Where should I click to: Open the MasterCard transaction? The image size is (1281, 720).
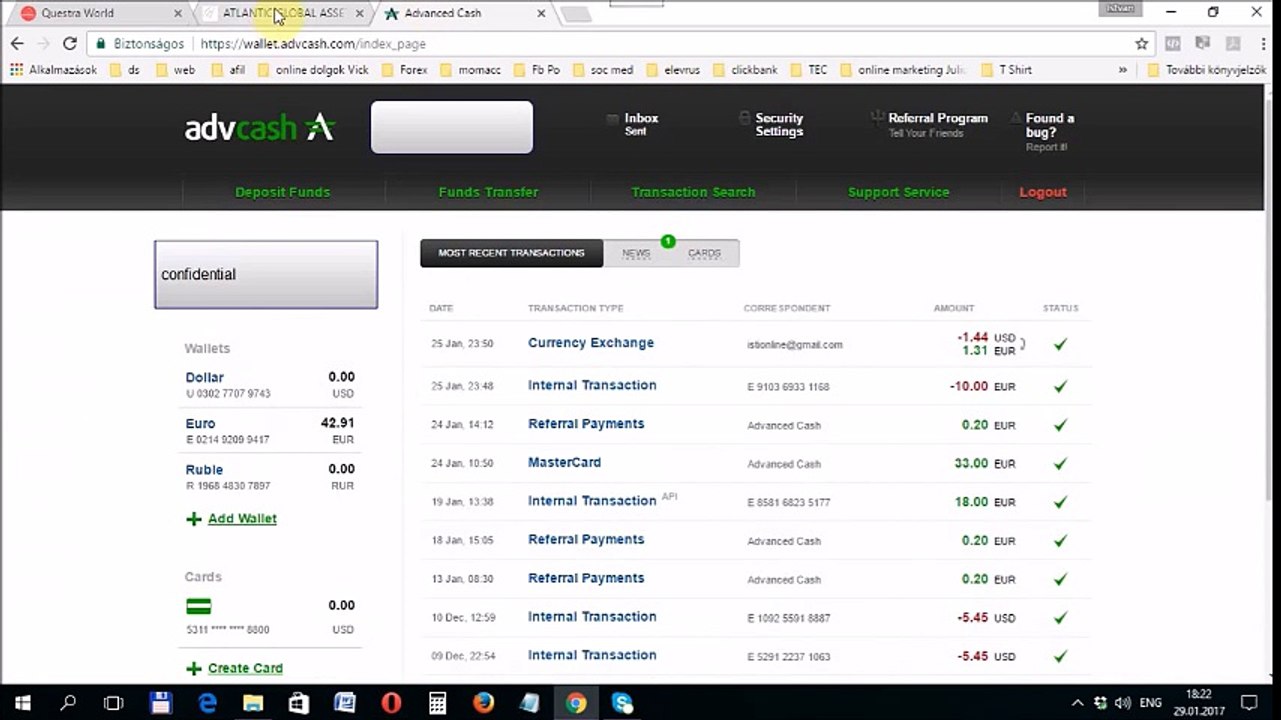(x=564, y=463)
